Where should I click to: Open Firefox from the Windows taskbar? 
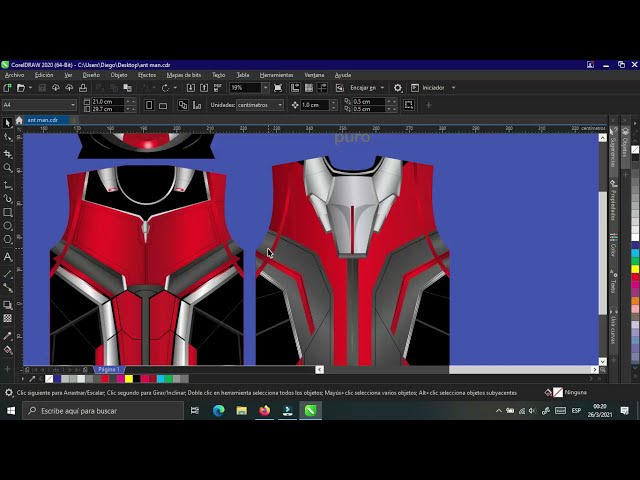[264, 411]
